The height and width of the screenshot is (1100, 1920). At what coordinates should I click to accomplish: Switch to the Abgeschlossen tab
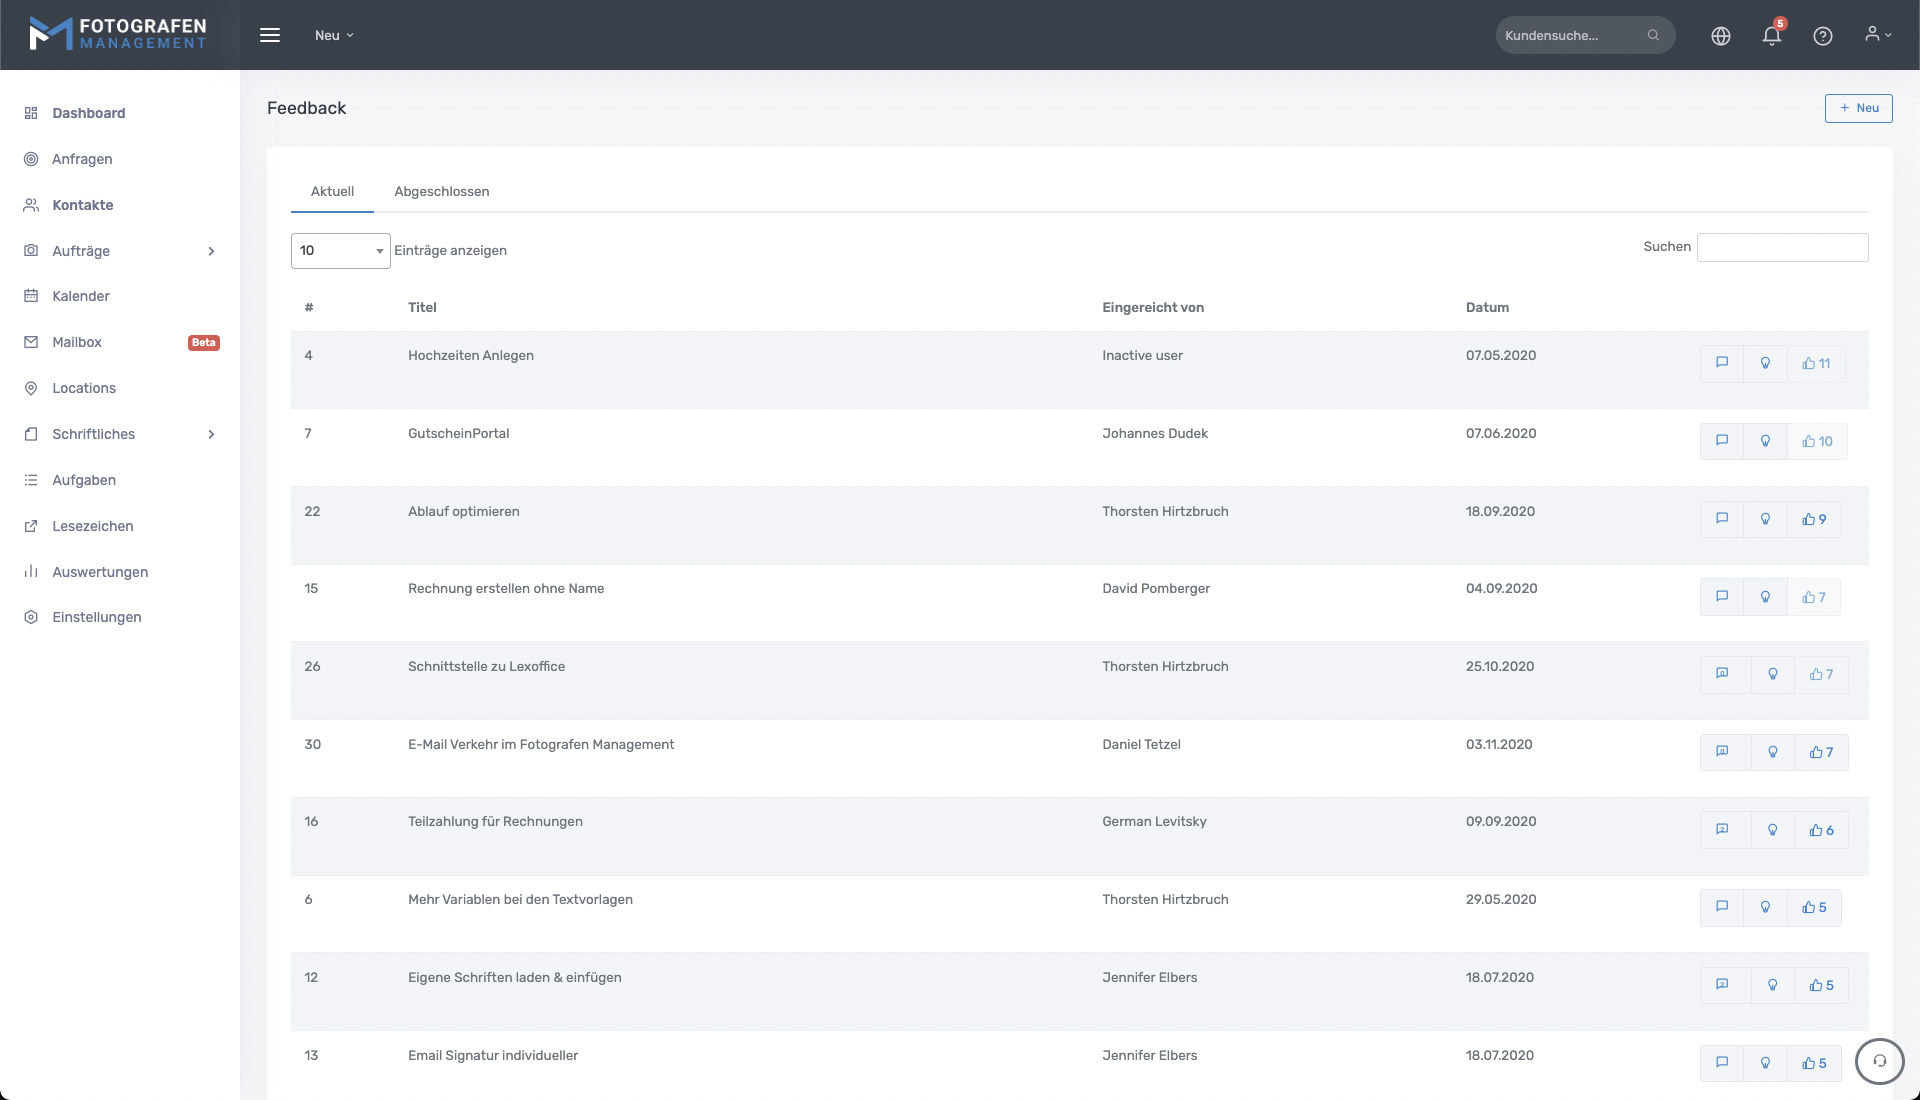coord(441,191)
